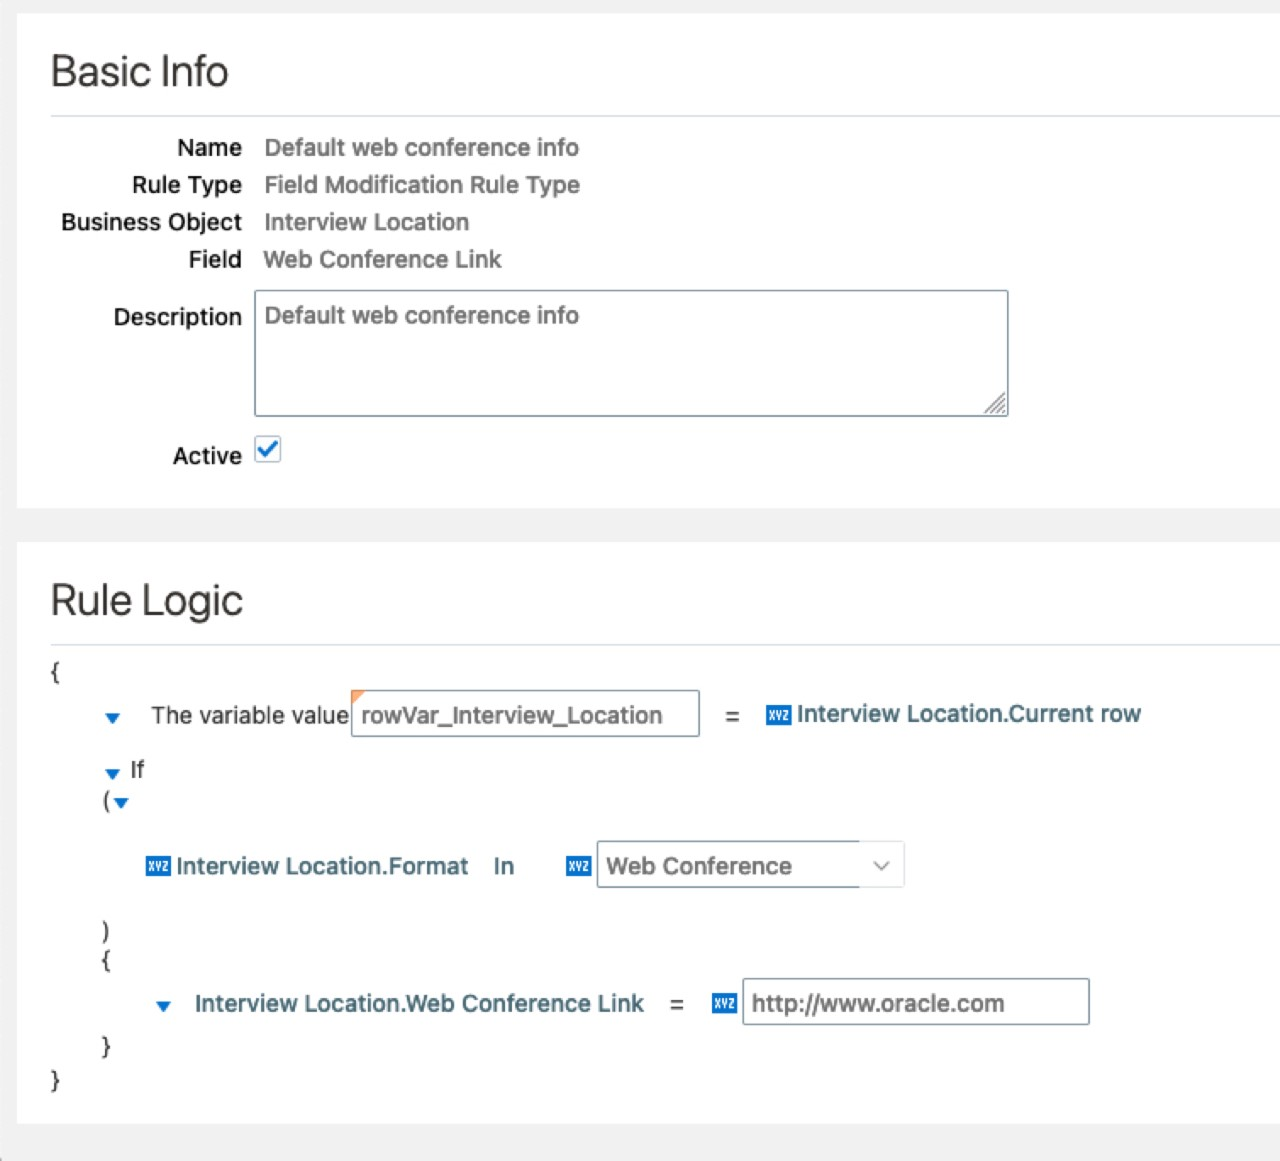Open the Web Conference Link assignment arrow menu
This screenshot has width=1280, height=1161.
163,1006
